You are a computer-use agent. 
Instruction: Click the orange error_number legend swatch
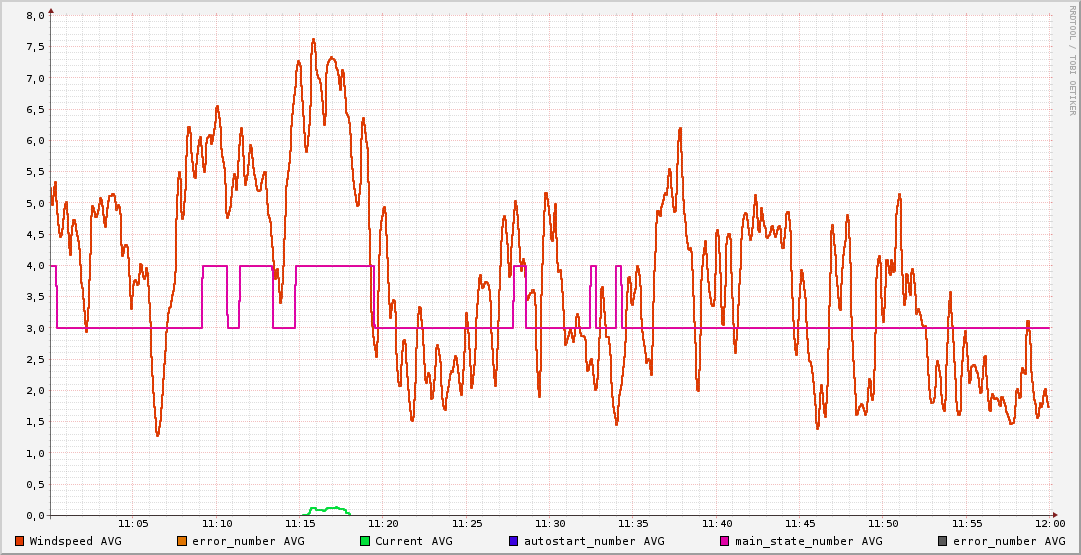click(181, 541)
